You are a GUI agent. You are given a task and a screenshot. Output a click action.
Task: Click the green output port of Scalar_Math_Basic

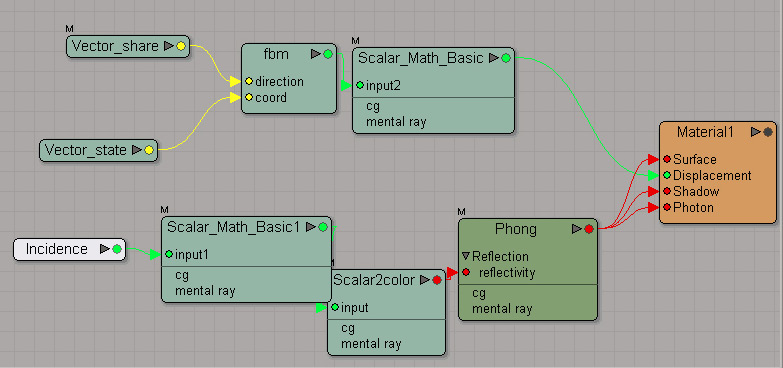(506, 58)
